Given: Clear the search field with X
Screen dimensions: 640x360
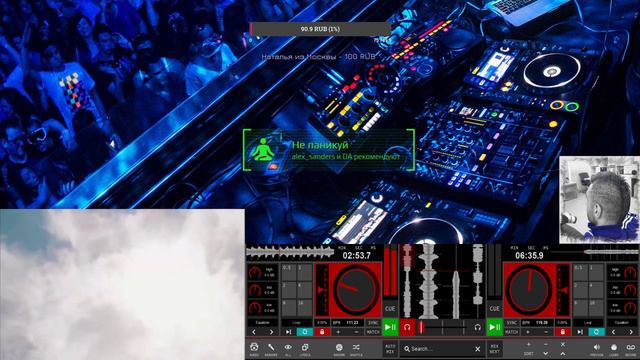Looking at the screenshot, I should [478, 349].
